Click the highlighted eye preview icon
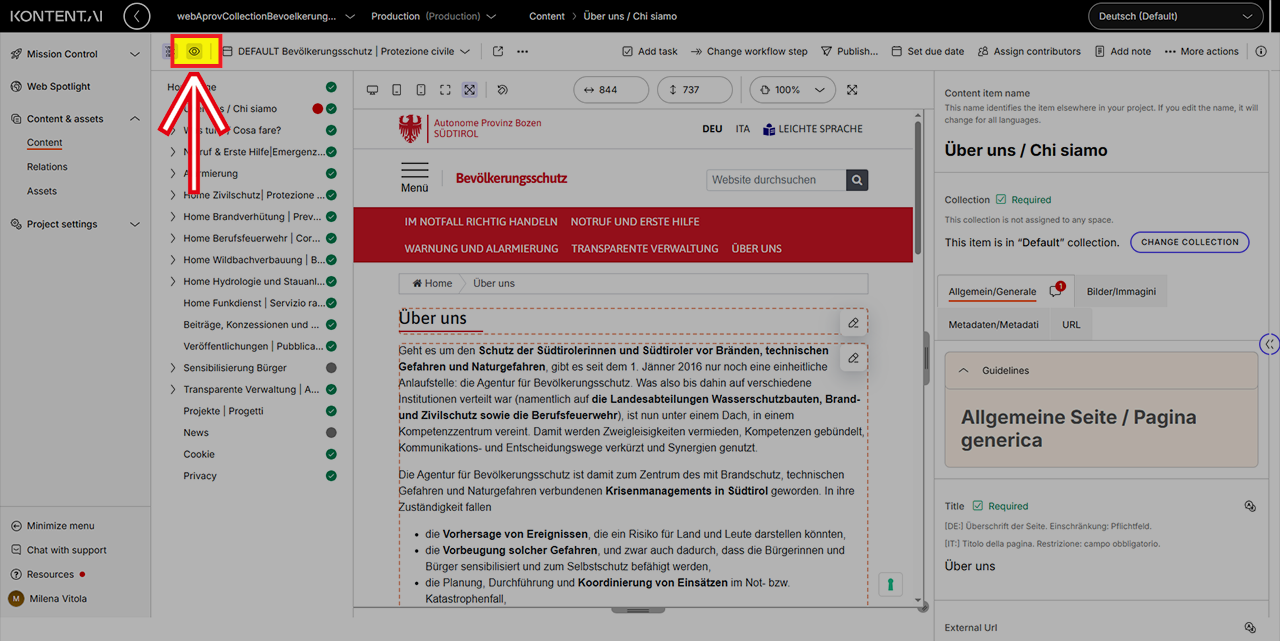 tap(195, 51)
